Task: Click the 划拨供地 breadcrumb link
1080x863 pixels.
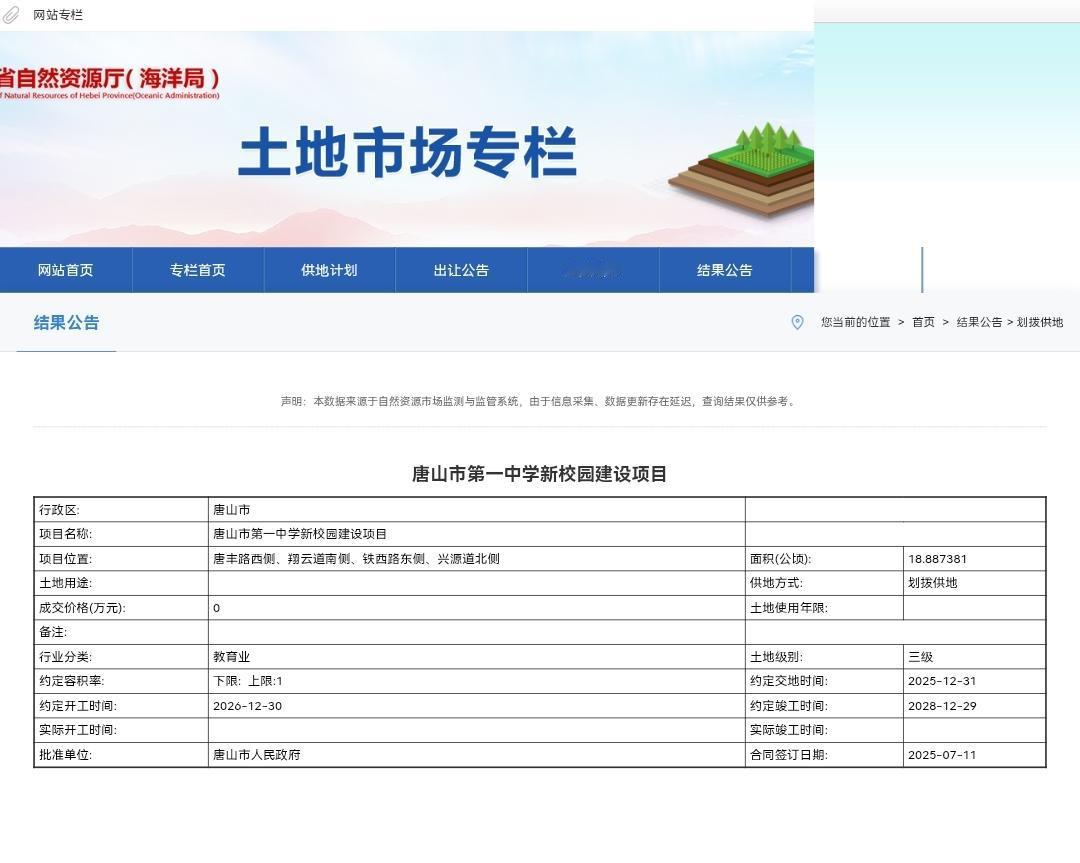Action: (1039, 322)
